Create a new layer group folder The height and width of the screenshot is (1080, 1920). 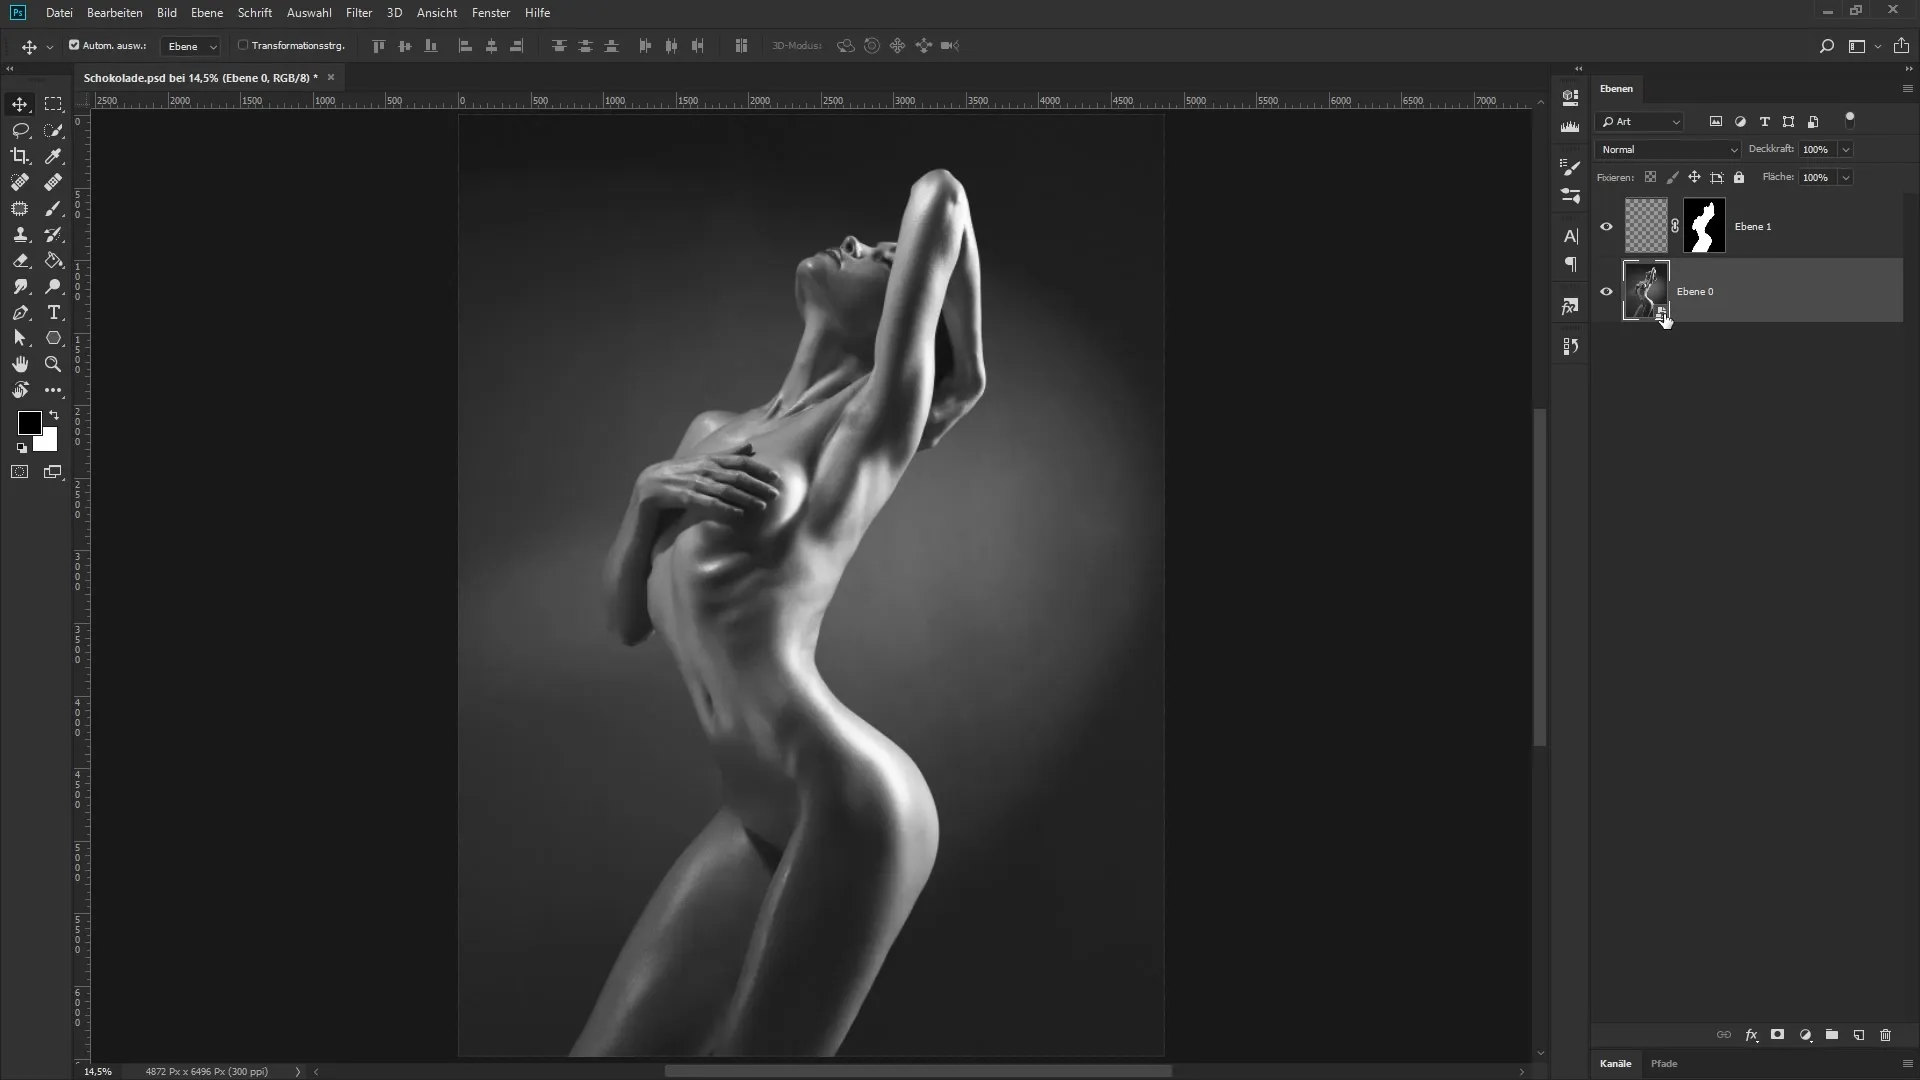tap(1831, 1035)
